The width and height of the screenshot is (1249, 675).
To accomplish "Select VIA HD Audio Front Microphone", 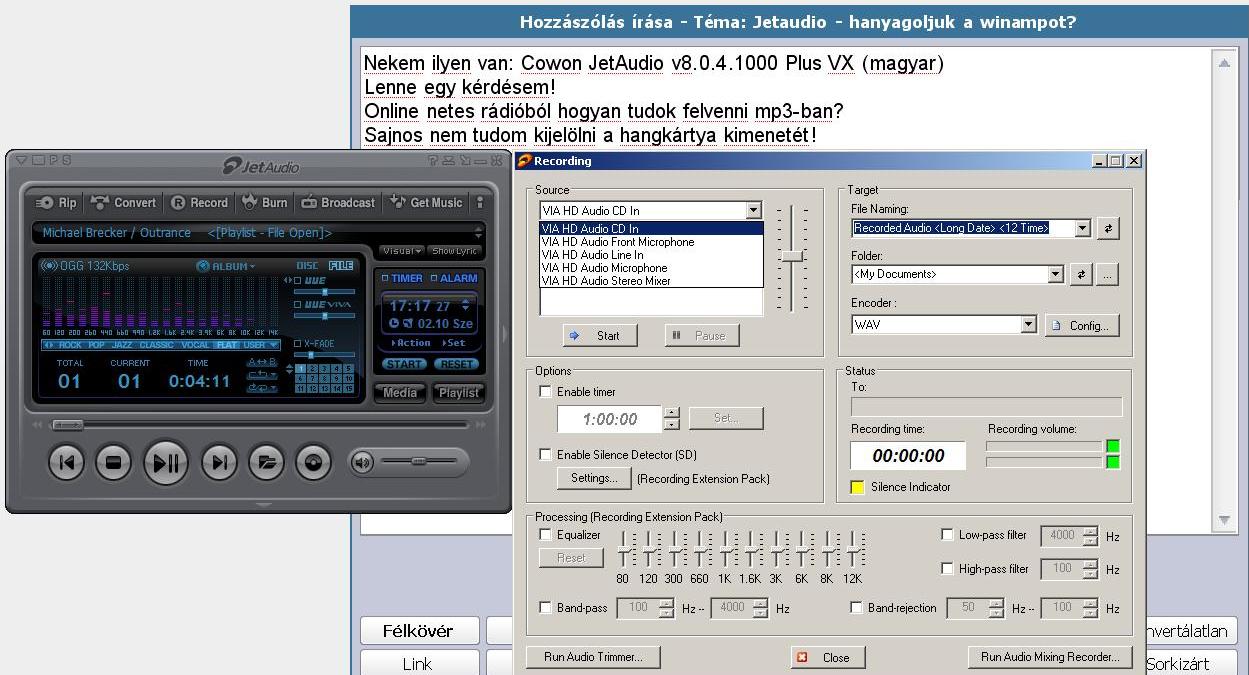I will tap(651, 242).
